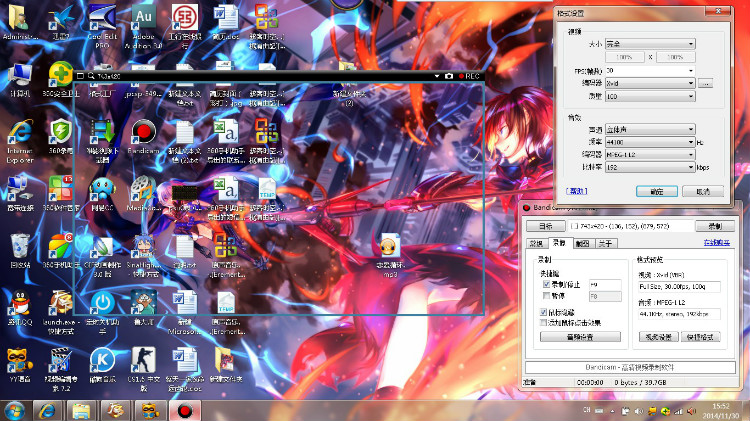Open the online purchase link in Bandicam
Image resolution: width=750 pixels, height=421 pixels.
click(717, 243)
